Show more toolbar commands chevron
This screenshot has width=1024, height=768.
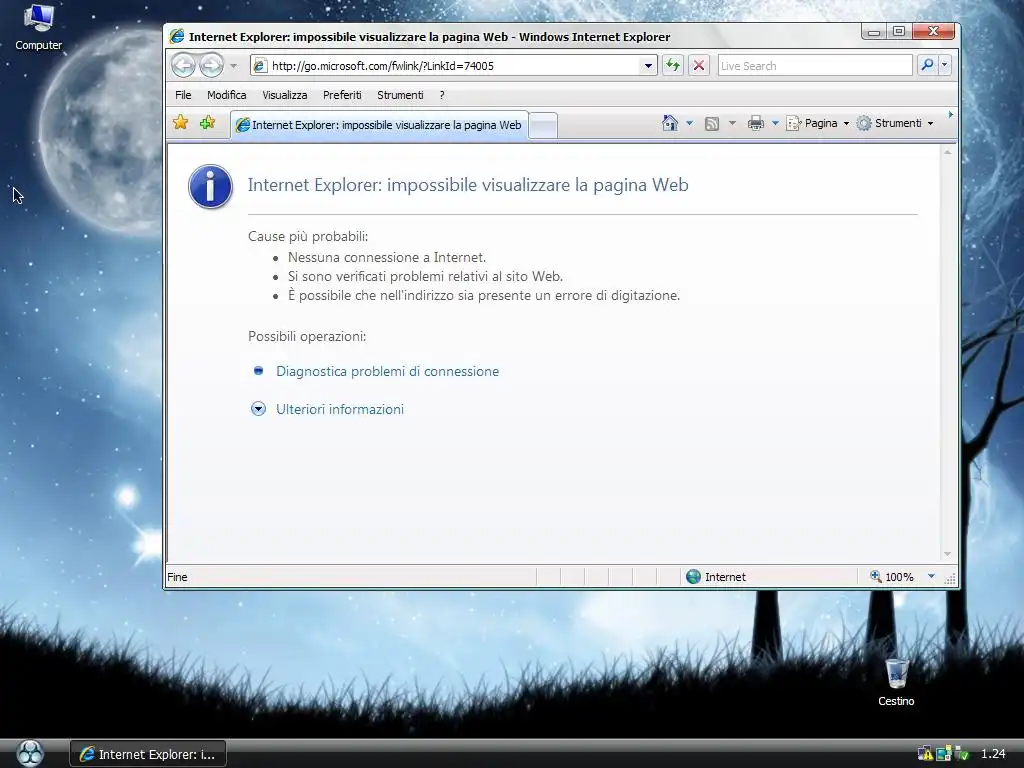pyautogui.click(x=951, y=115)
